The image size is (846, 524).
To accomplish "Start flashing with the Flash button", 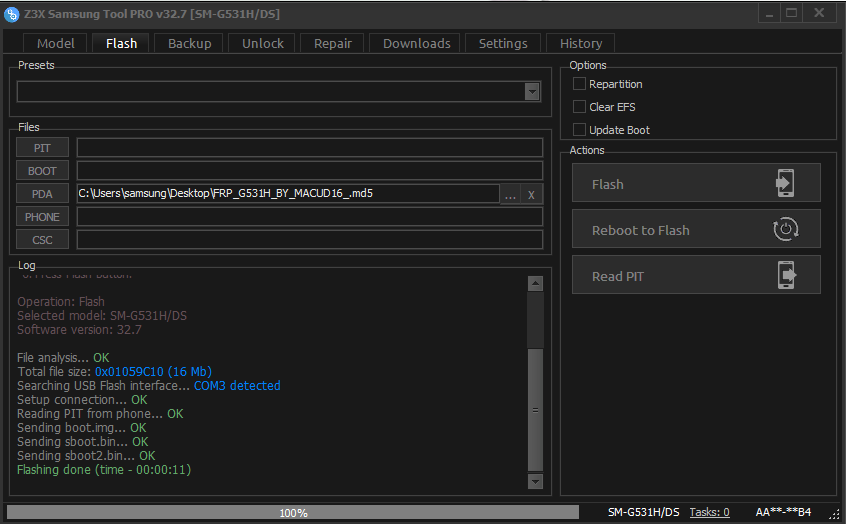I will point(696,183).
